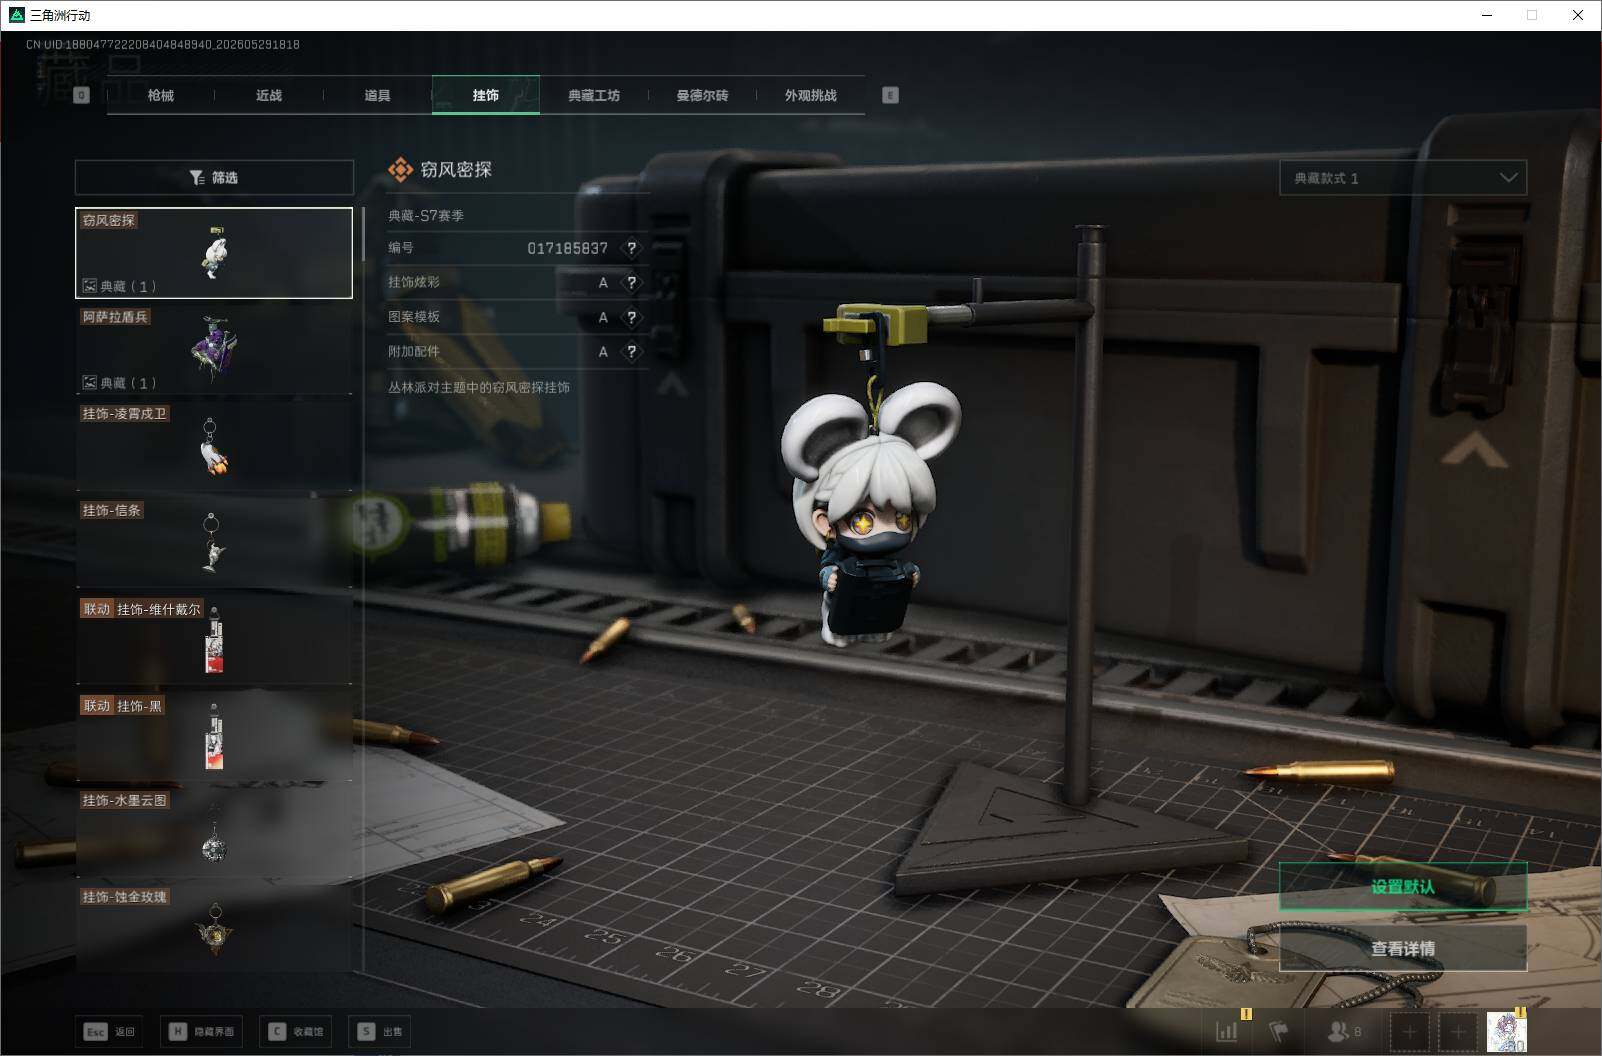Click the 丛林派对主题中的窃风密探挂饰 description

pos(479,387)
